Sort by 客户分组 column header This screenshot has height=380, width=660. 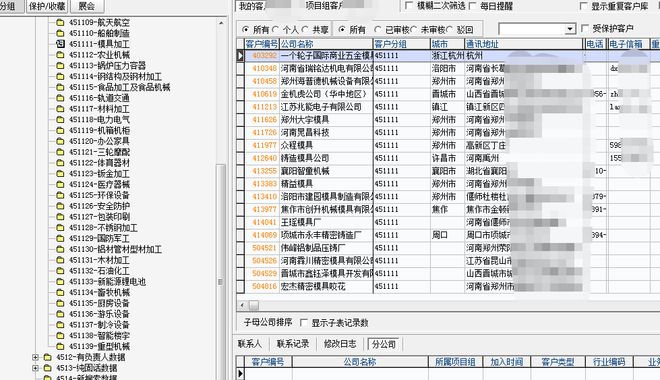tap(402, 44)
